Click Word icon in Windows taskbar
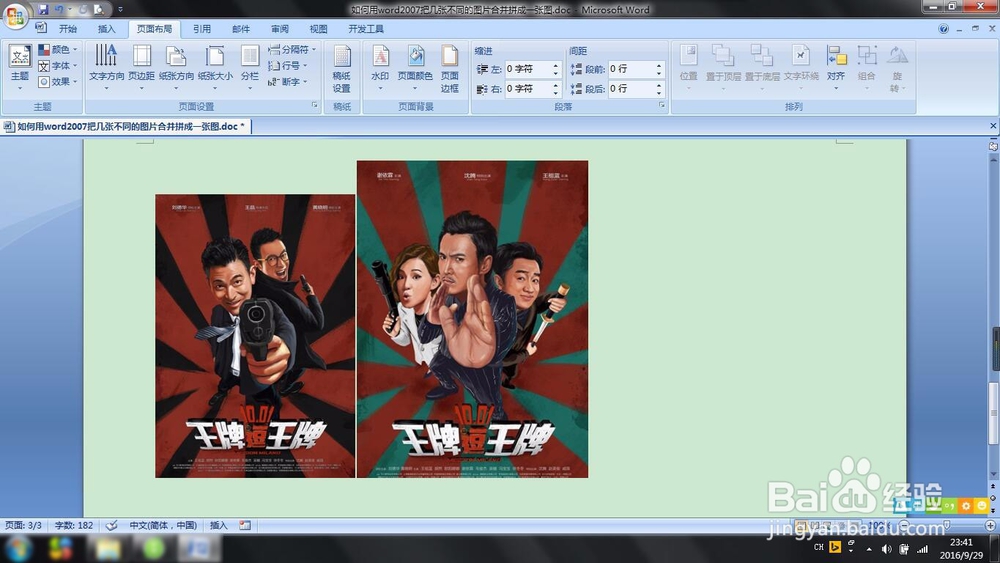This screenshot has height=563, width=1000. (198, 548)
